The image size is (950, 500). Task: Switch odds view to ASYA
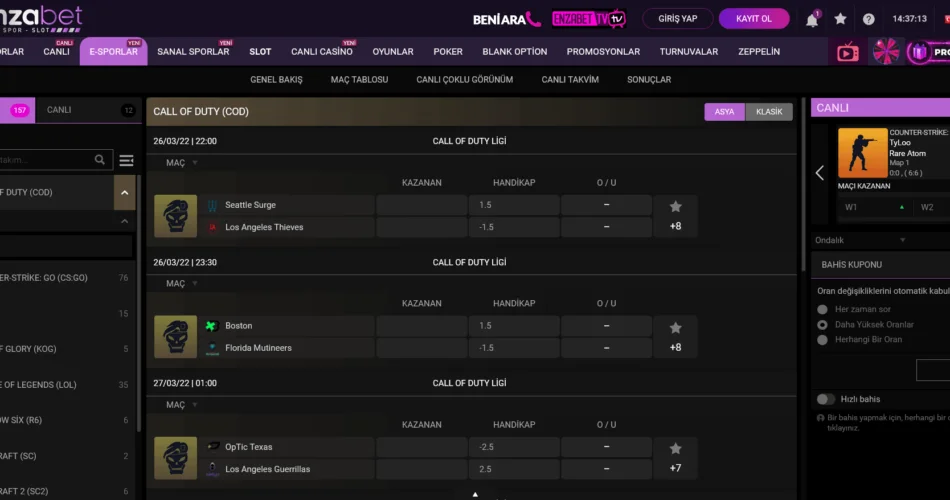724,112
